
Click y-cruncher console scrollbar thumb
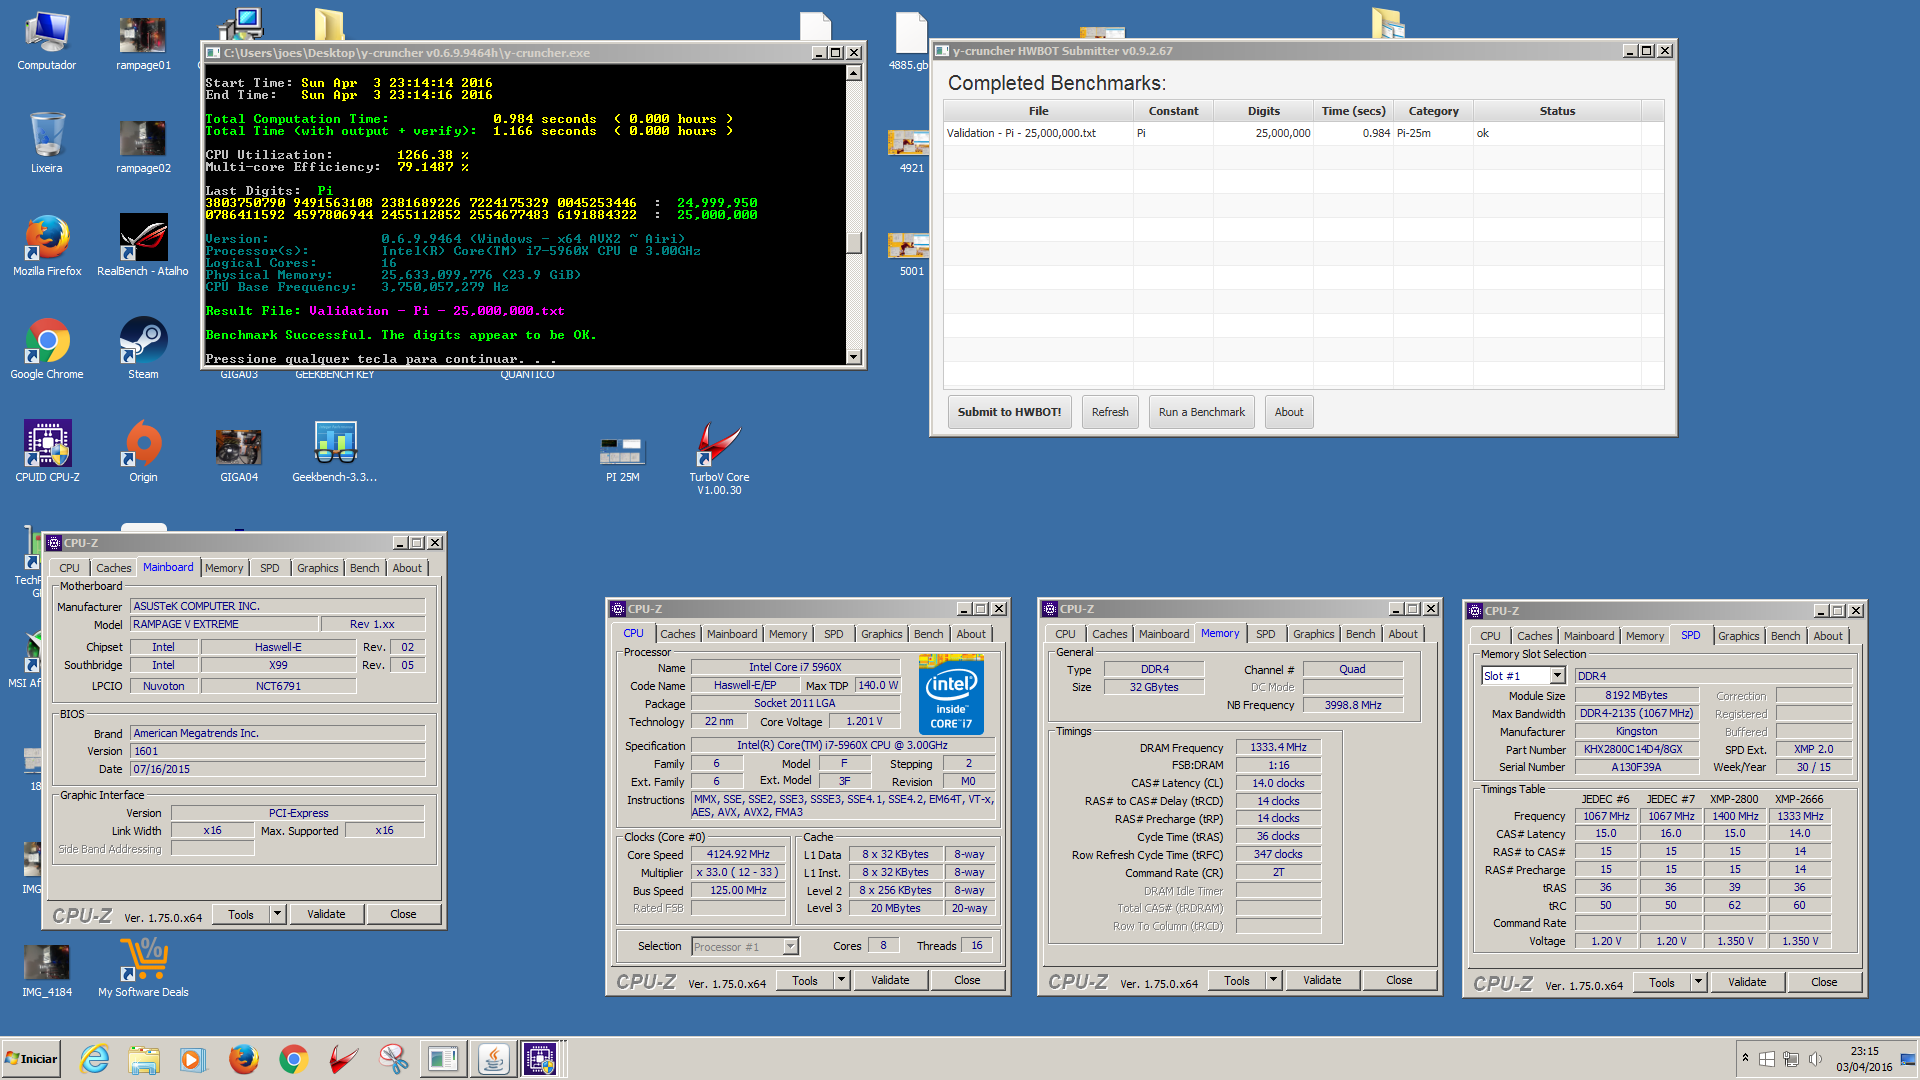pos(853,243)
